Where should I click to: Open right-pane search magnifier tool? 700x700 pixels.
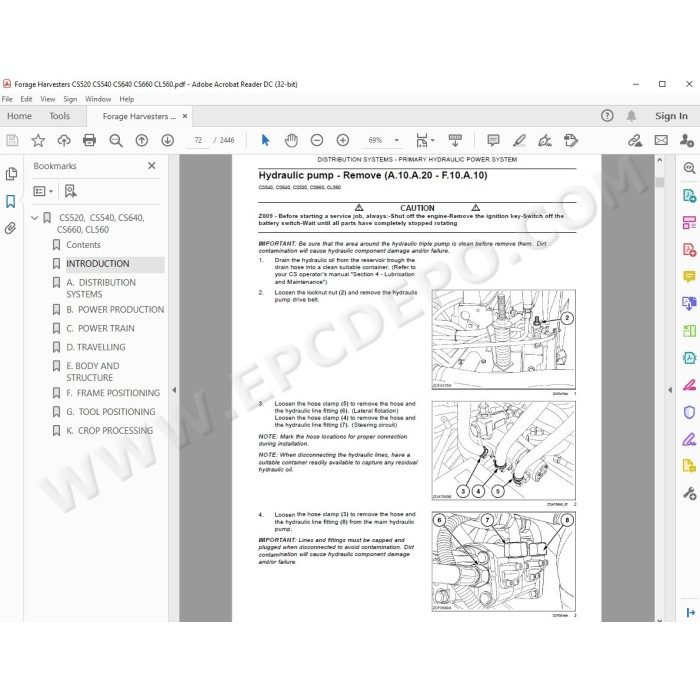click(689, 168)
